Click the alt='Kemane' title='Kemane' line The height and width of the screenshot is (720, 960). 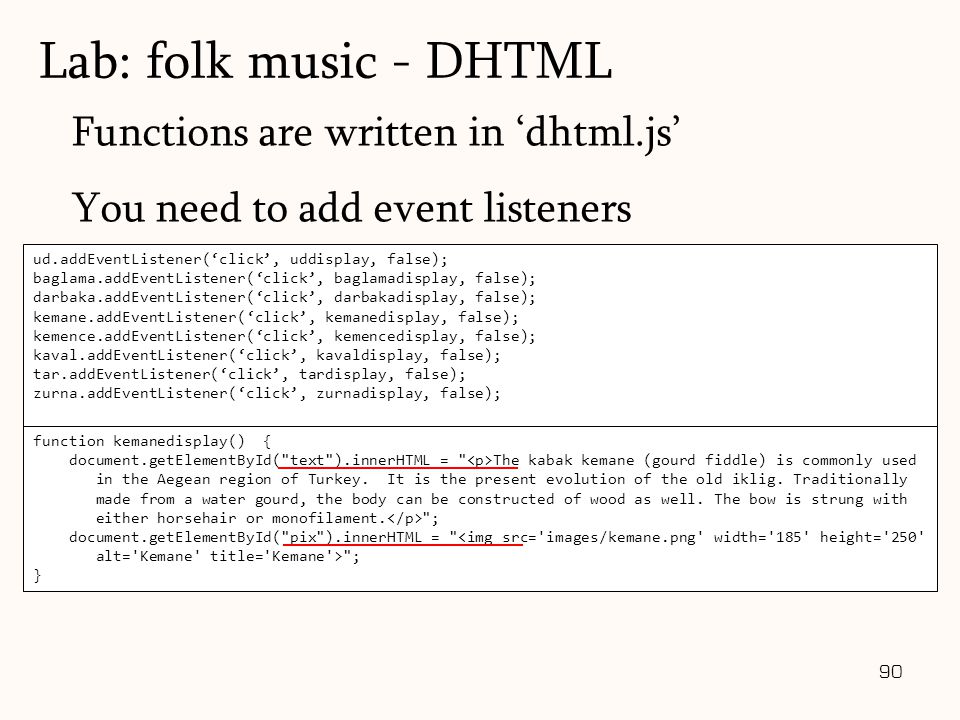(228, 557)
